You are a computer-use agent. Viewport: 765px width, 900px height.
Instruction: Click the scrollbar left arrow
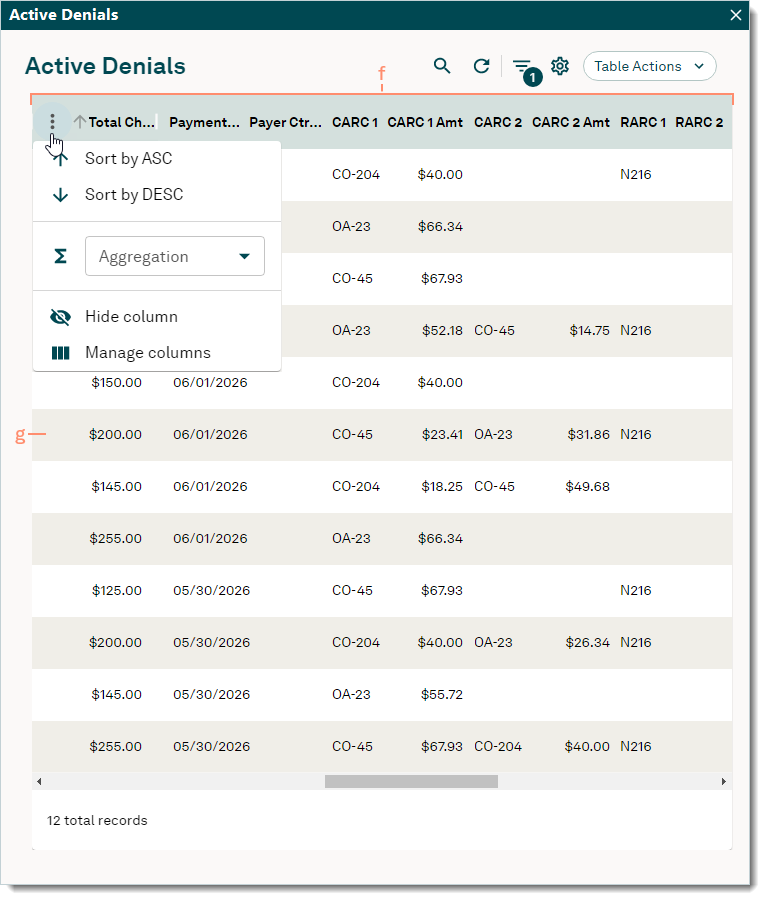(38, 781)
